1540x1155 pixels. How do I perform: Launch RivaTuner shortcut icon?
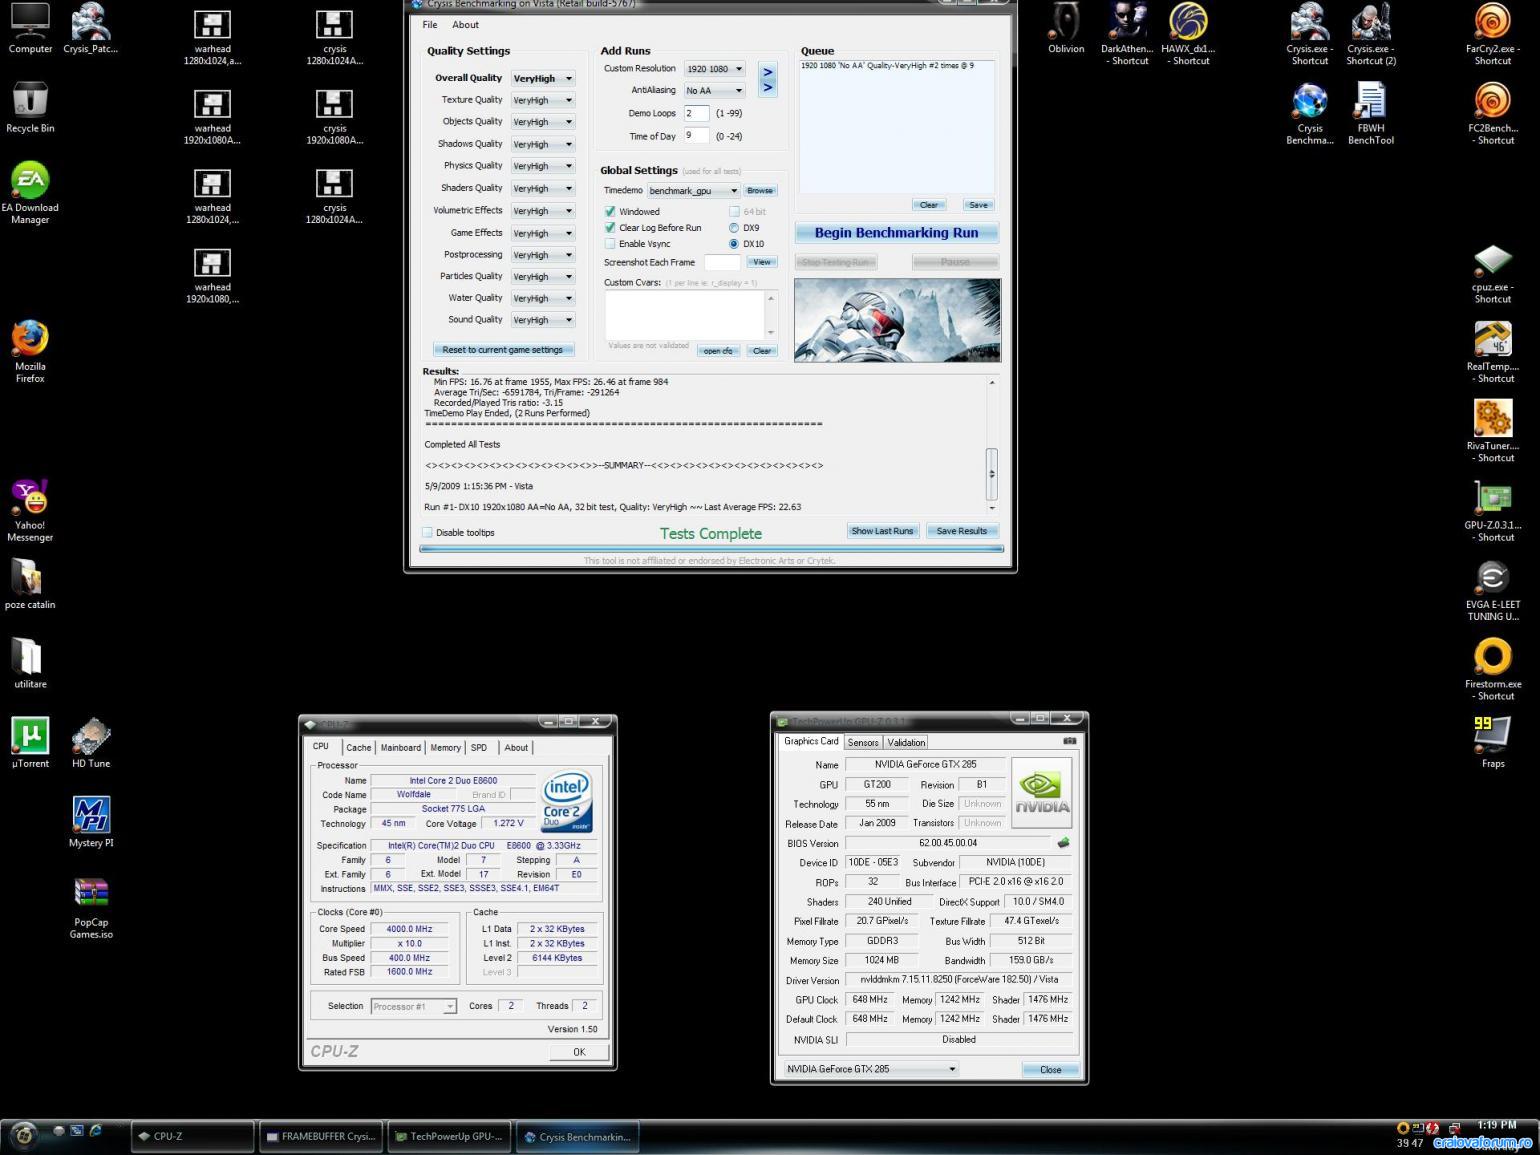[1493, 431]
